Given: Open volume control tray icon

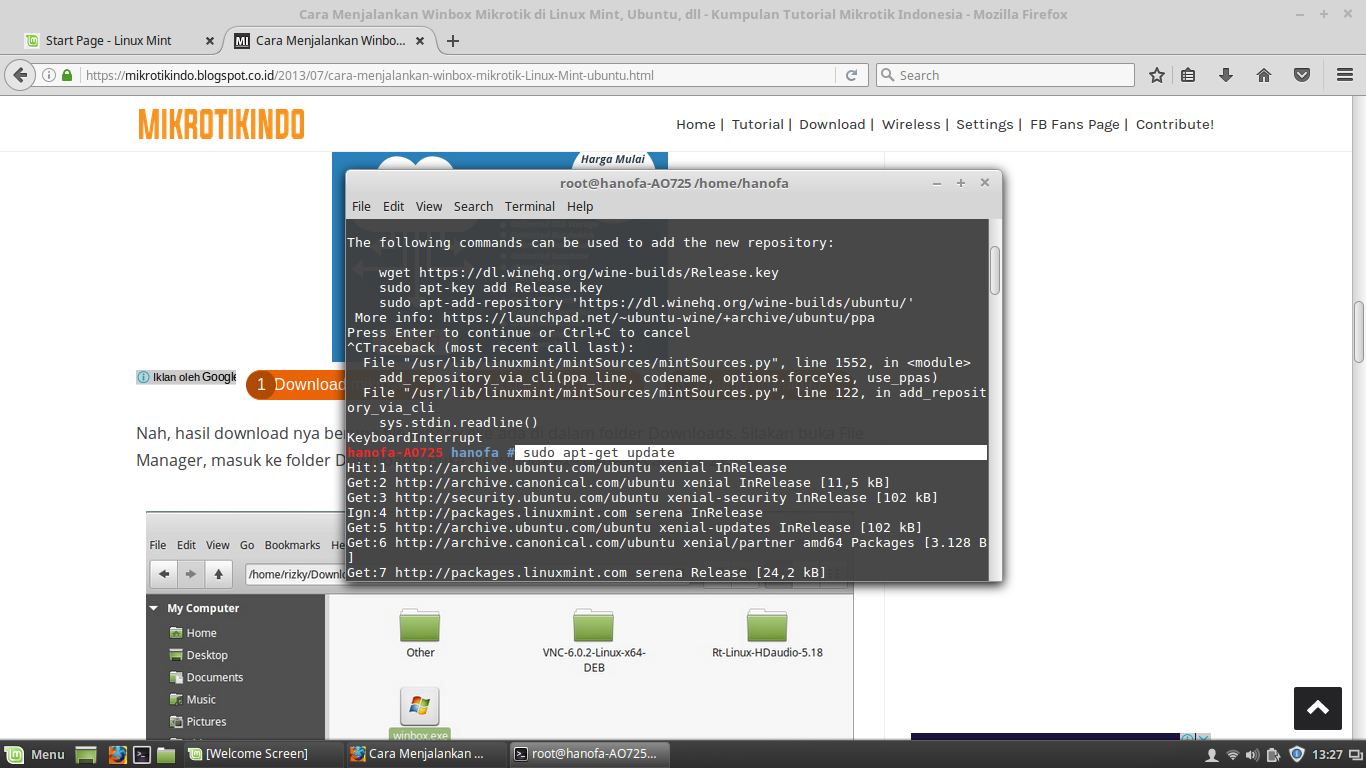Looking at the screenshot, I should (1254, 754).
